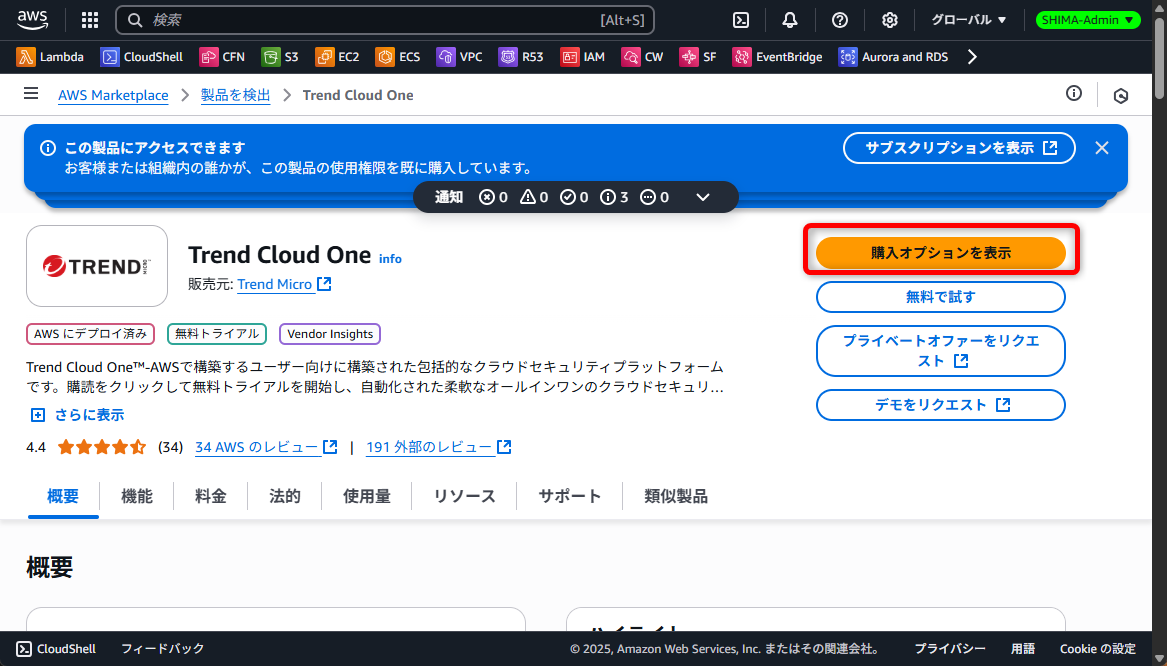
Task: Open the SHIMA-Admin account menu
Action: coord(1087,20)
